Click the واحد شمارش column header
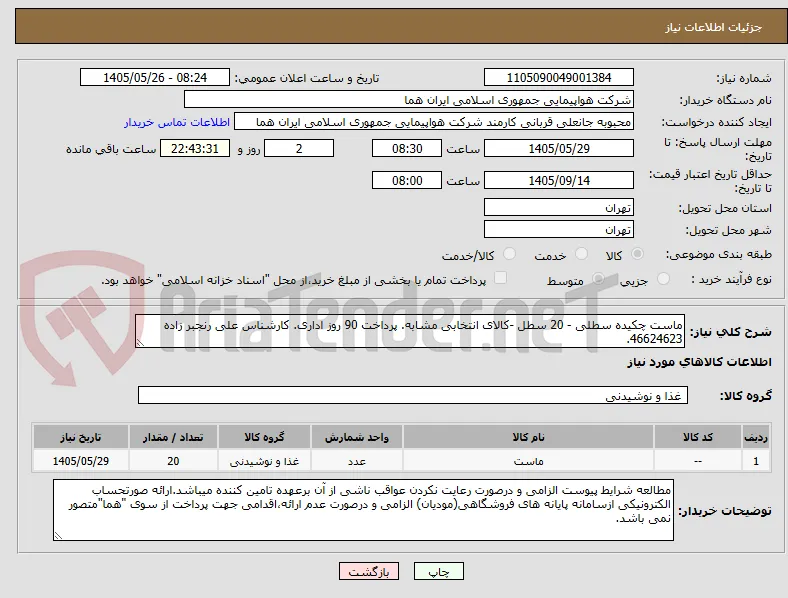 point(357,437)
